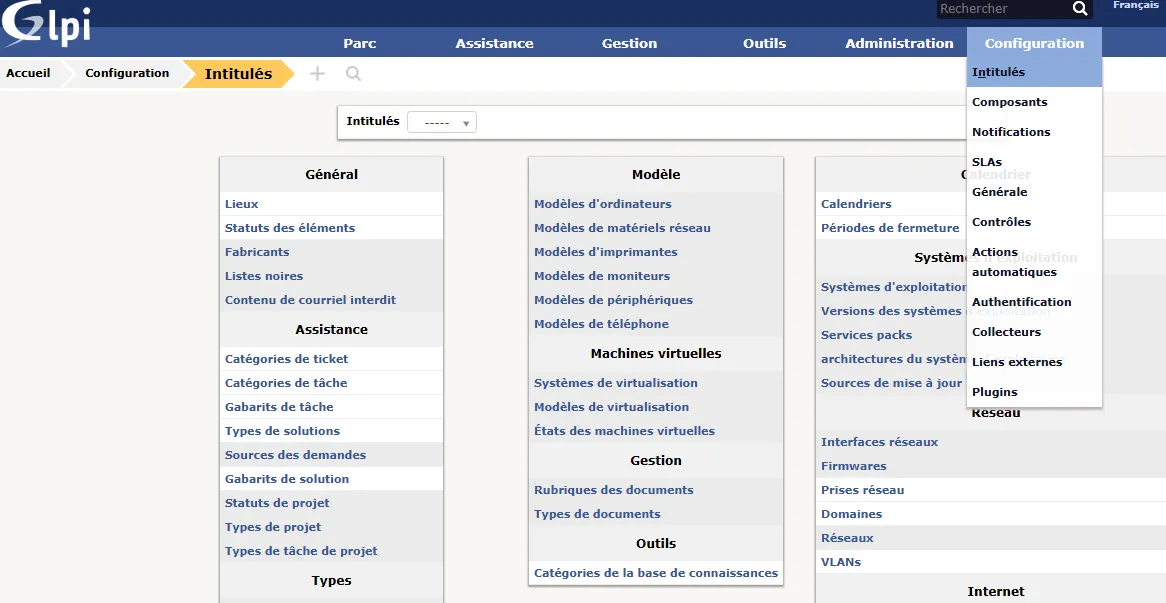This screenshot has width=1166, height=603.
Task: Open the Lieux link
Action: [242, 204]
